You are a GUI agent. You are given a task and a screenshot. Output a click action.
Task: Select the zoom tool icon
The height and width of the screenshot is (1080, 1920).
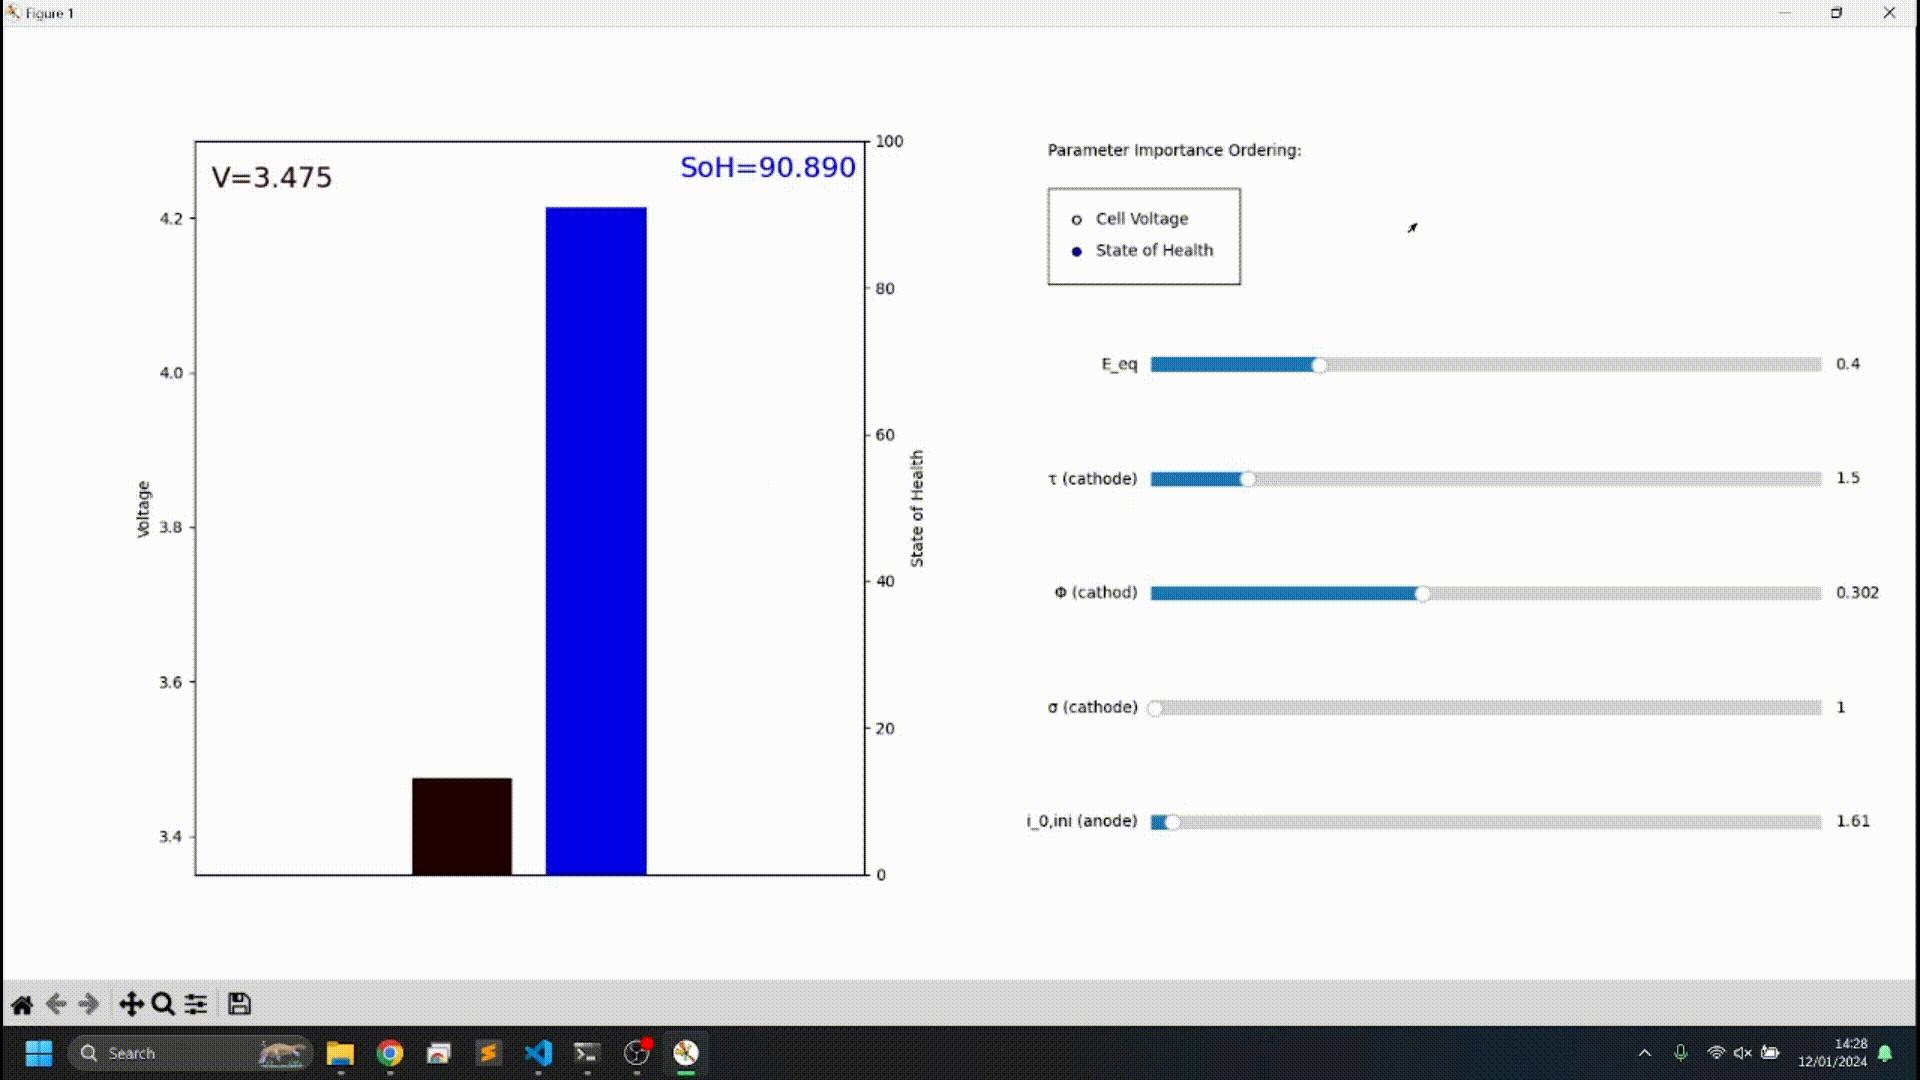tap(164, 1005)
